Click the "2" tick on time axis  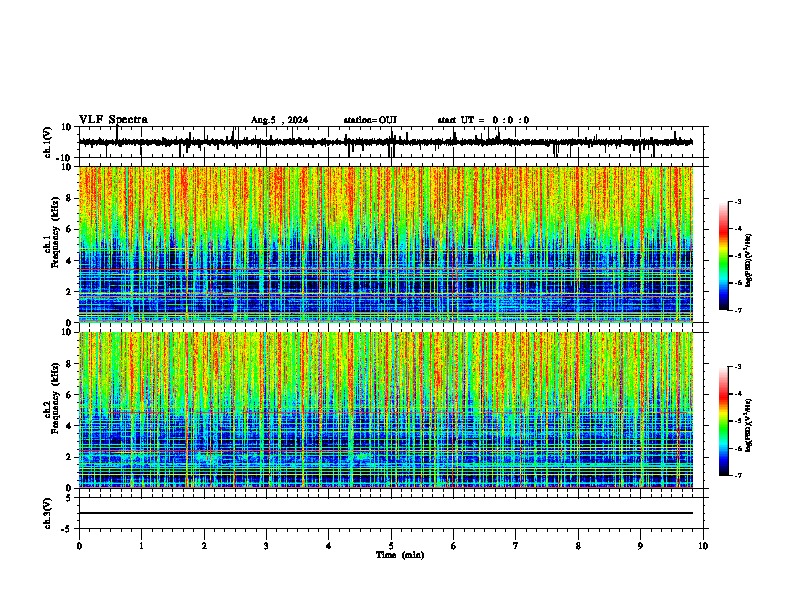204,546
